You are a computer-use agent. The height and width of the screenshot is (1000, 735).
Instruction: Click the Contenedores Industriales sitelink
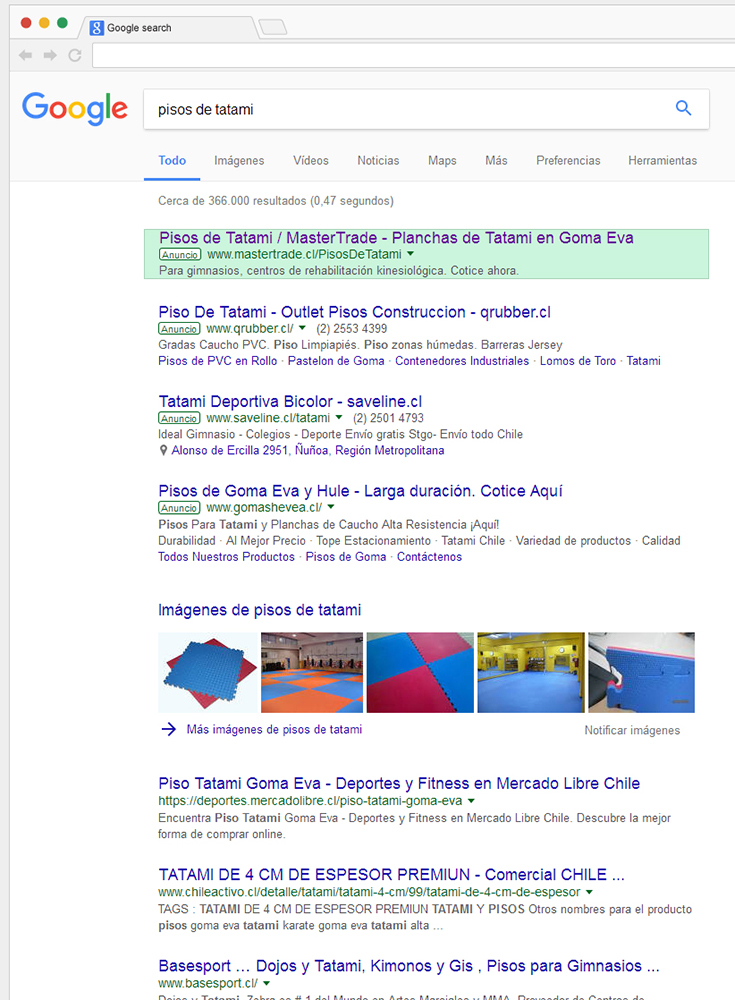[x=462, y=361]
